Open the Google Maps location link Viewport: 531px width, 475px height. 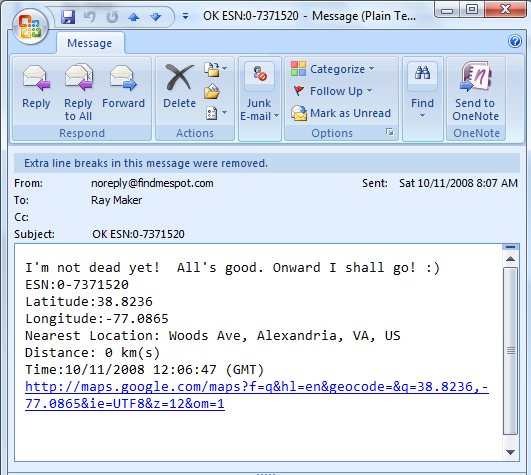tap(257, 395)
